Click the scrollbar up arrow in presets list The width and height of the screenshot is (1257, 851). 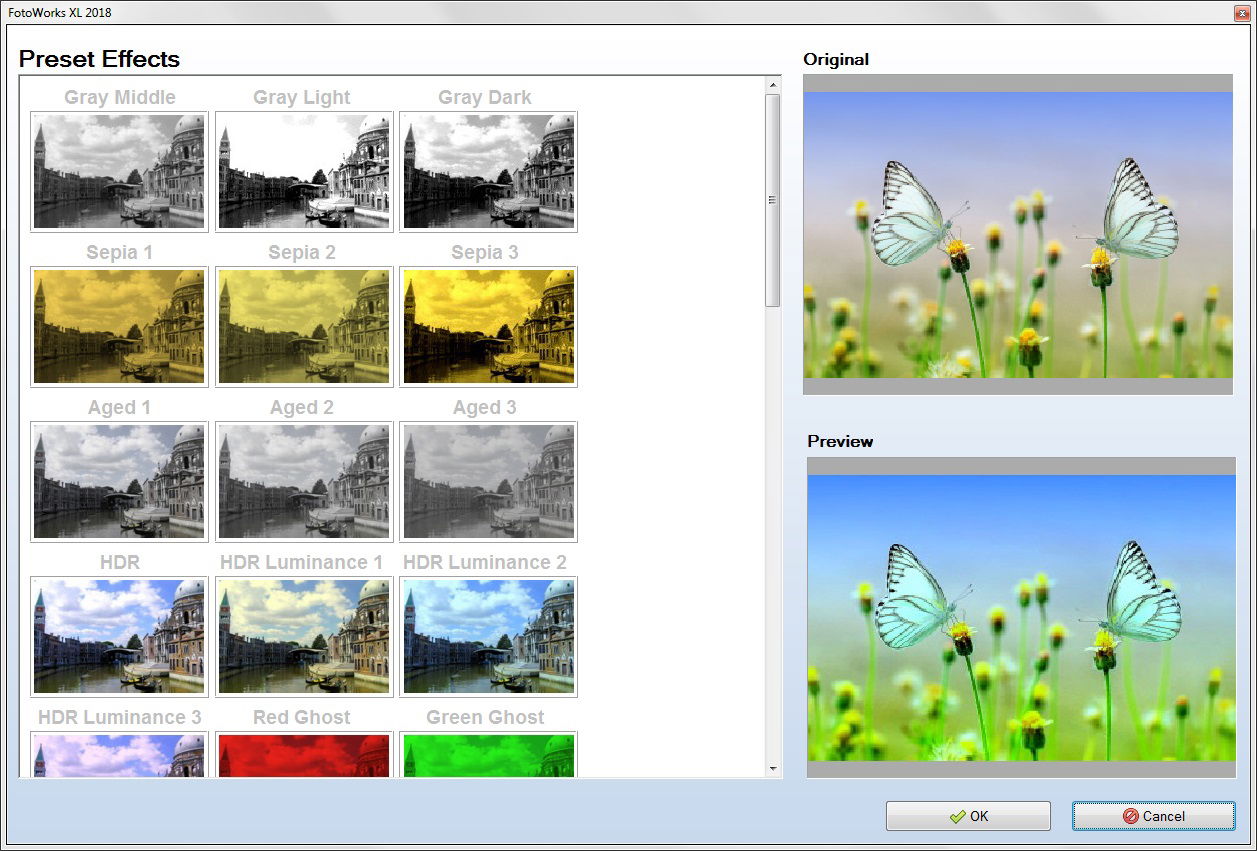tap(772, 85)
